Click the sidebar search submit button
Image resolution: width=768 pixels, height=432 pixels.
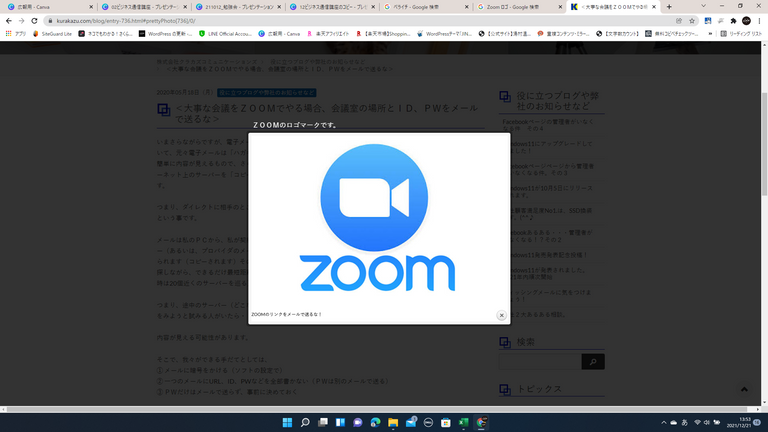592,362
